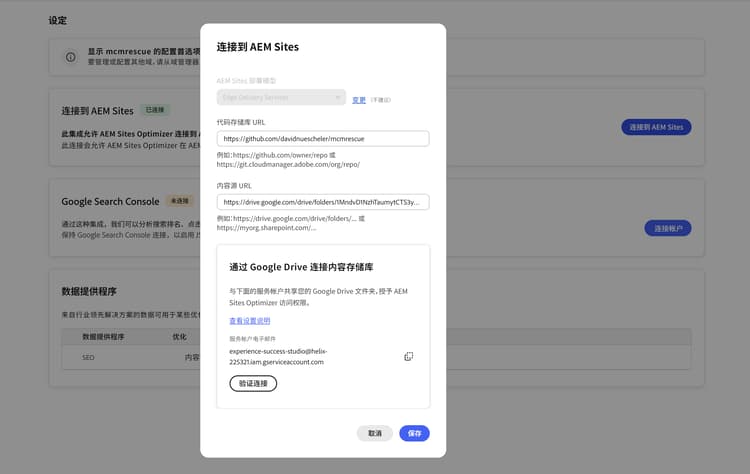This screenshot has width=750, height=474.
Task: Click the example text https://git.cloudmanager.adobe.com/org/repo/
Action: (x=288, y=164)
